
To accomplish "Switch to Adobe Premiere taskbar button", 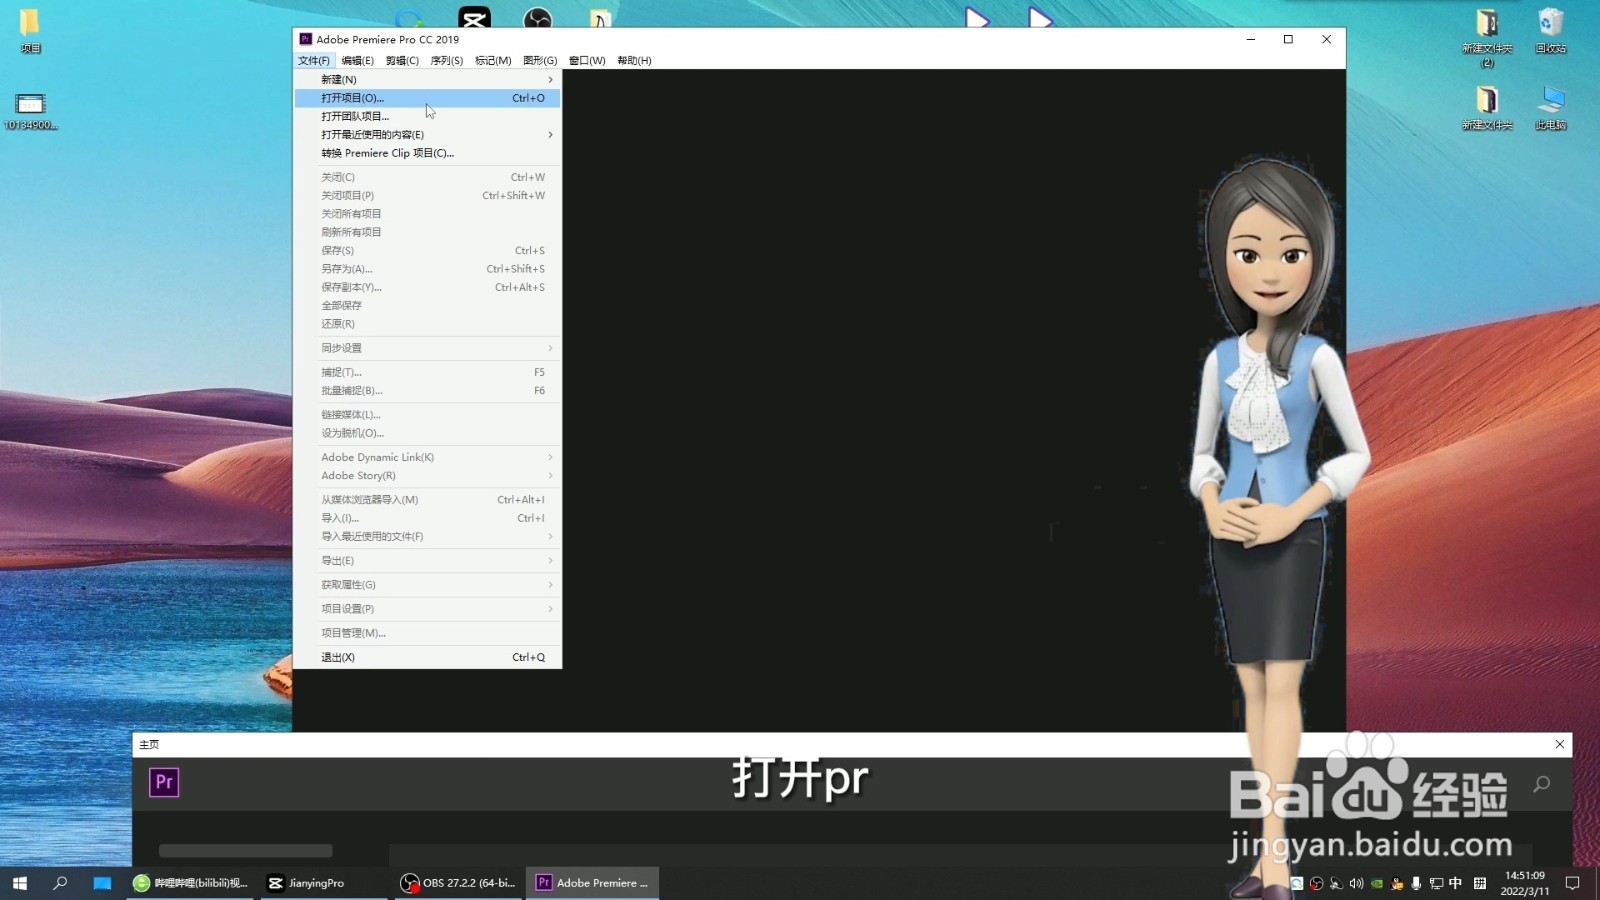I will (x=593, y=883).
